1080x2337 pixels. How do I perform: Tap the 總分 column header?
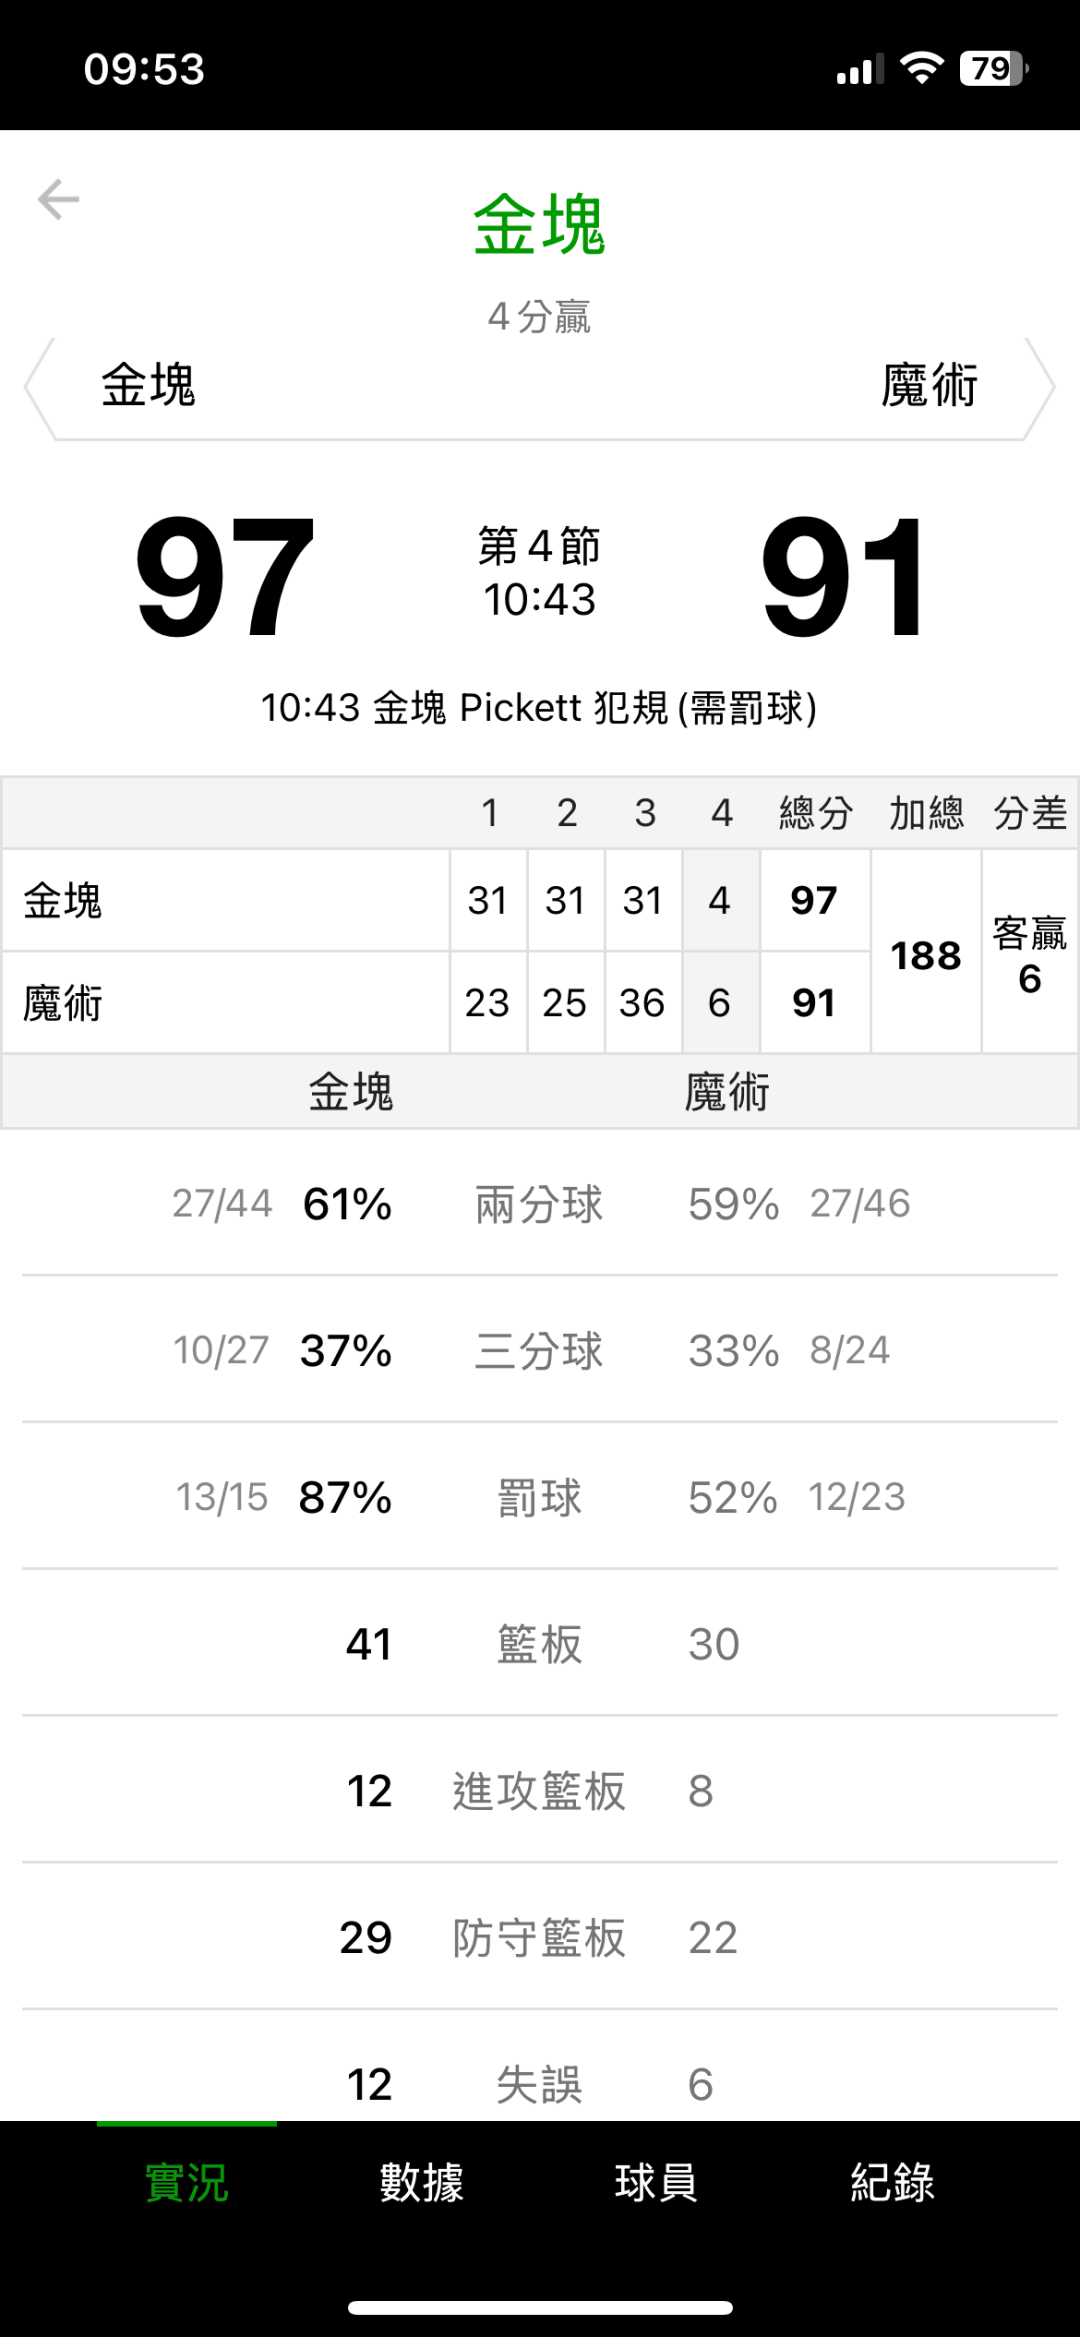pos(815,813)
